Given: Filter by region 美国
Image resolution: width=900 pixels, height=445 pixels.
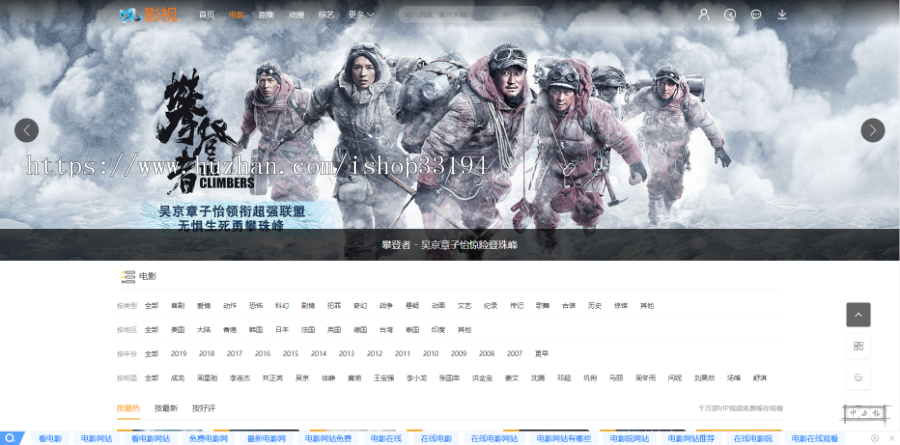Looking at the screenshot, I should coord(177,330).
